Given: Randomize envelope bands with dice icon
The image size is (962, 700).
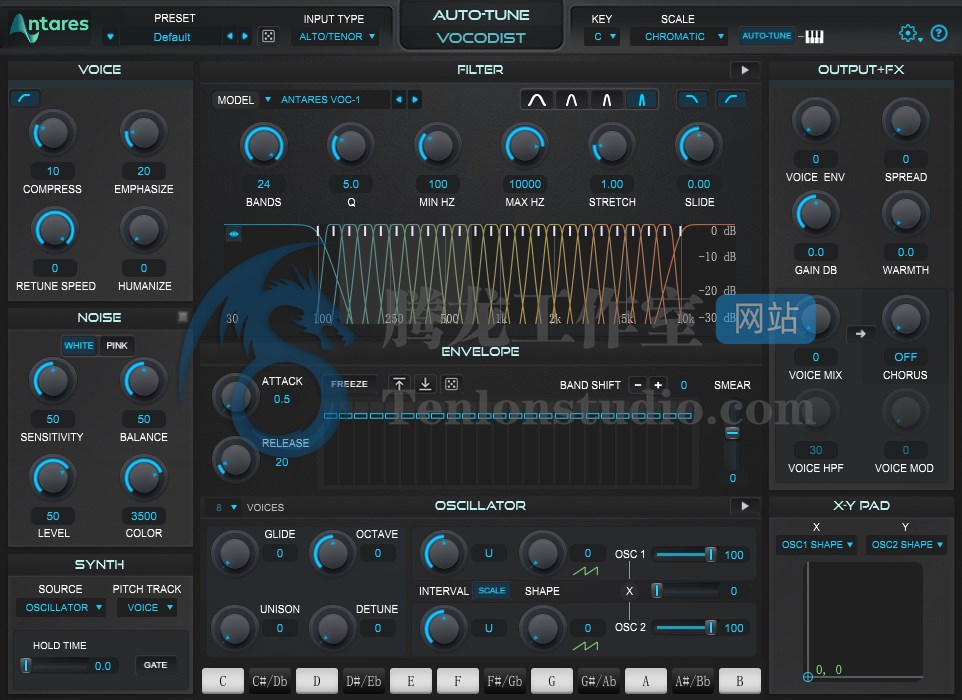Looking at the screenshot, I should tap(452, 384).
